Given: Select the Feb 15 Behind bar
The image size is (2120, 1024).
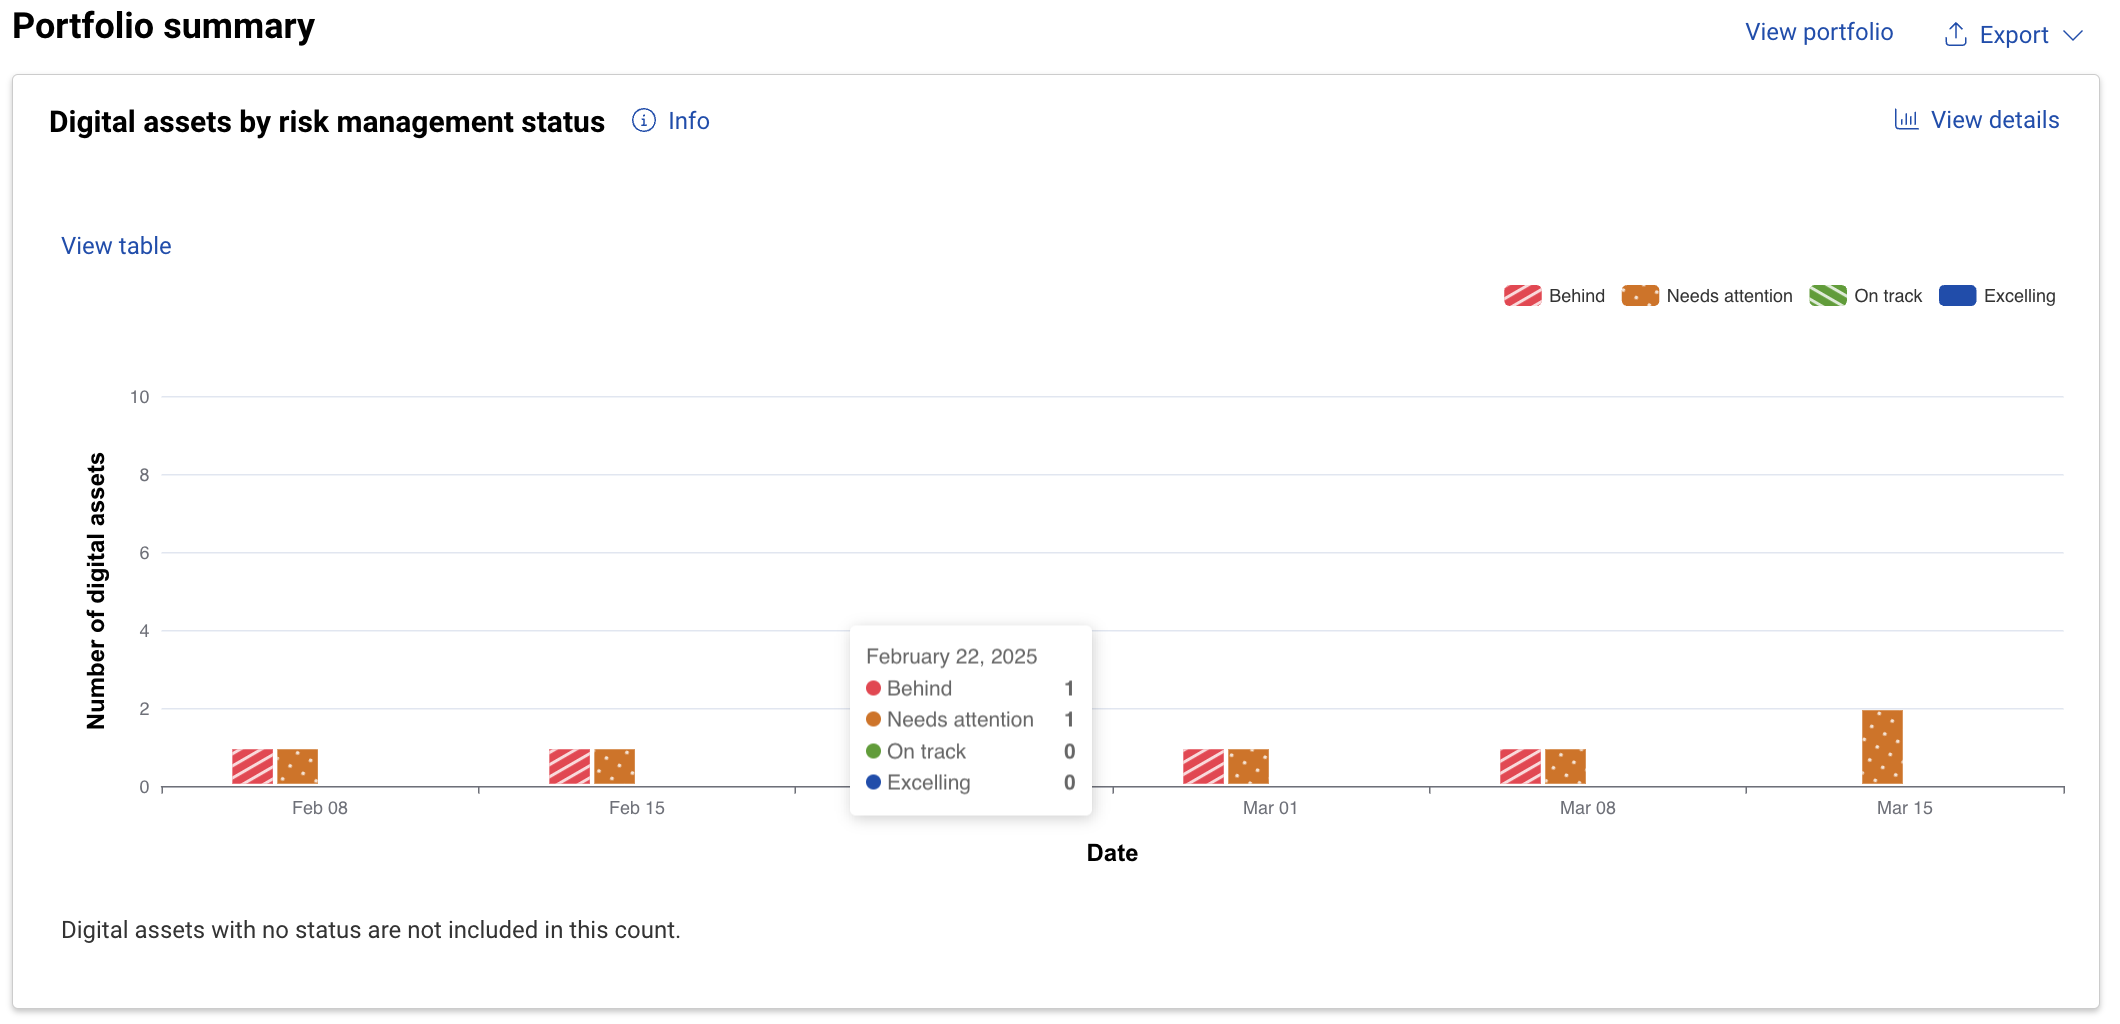Looking at the screenshot, I should click(x=569, y=767).
